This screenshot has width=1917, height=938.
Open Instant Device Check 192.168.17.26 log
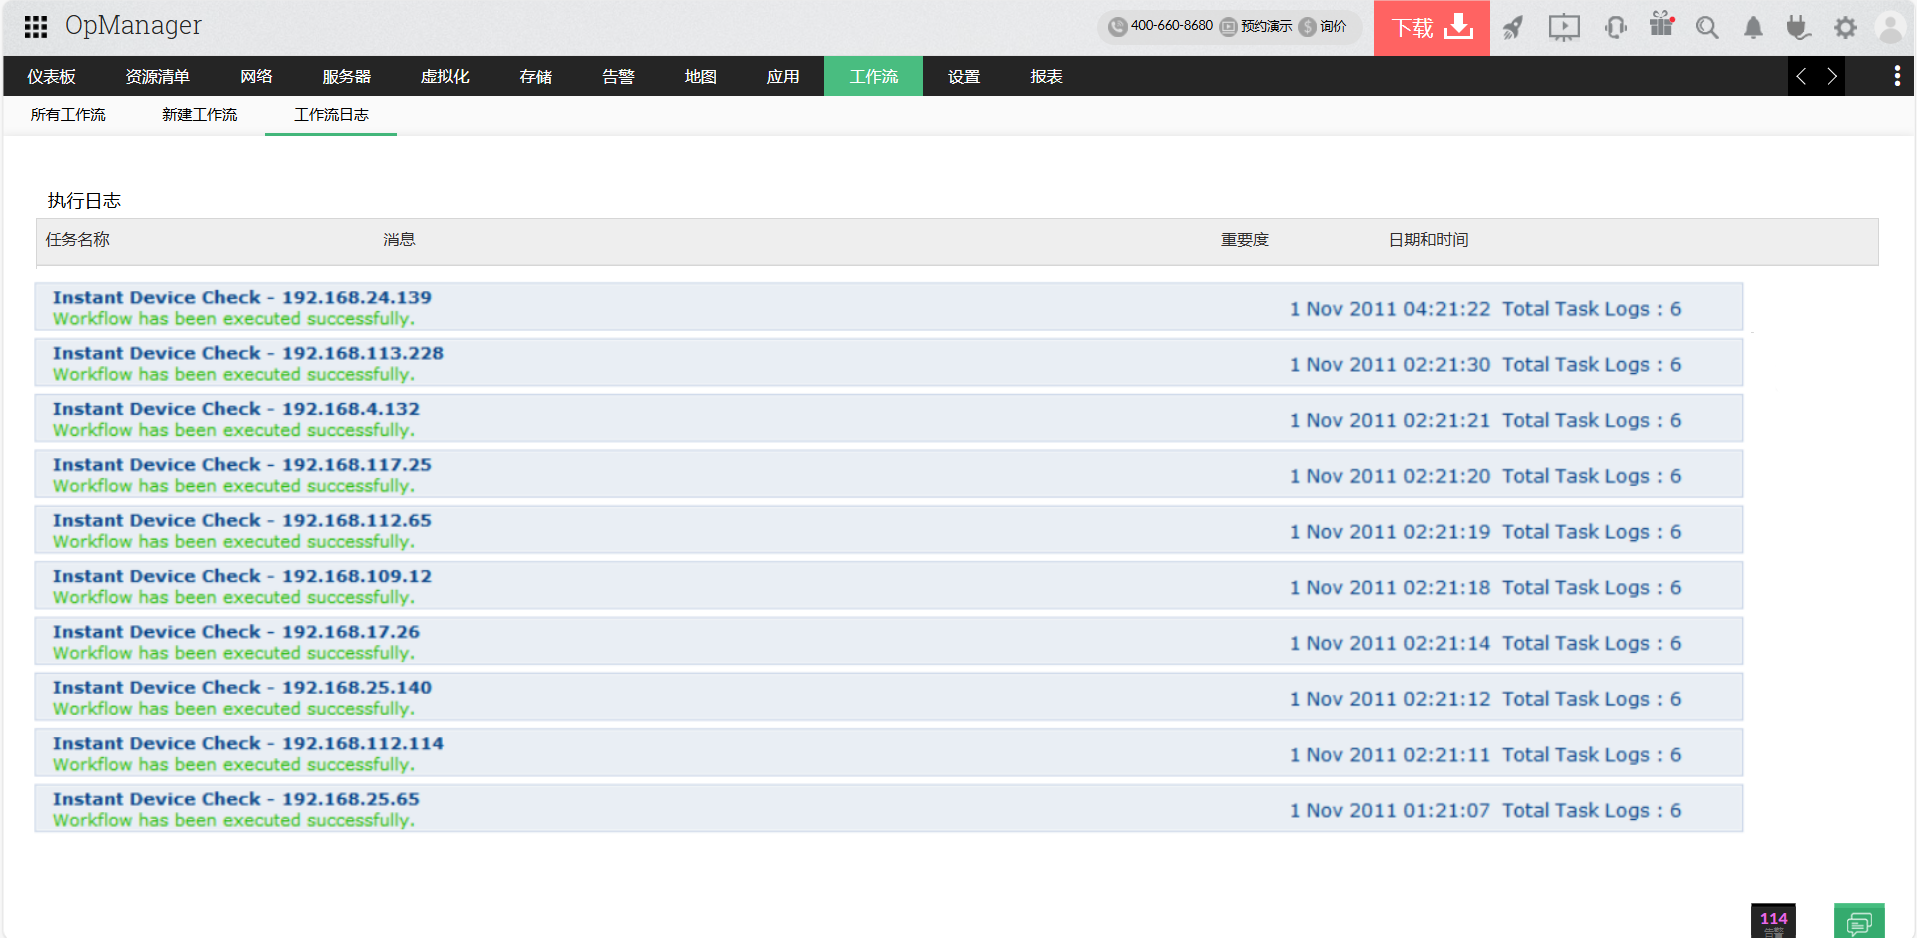click(889, 642)
